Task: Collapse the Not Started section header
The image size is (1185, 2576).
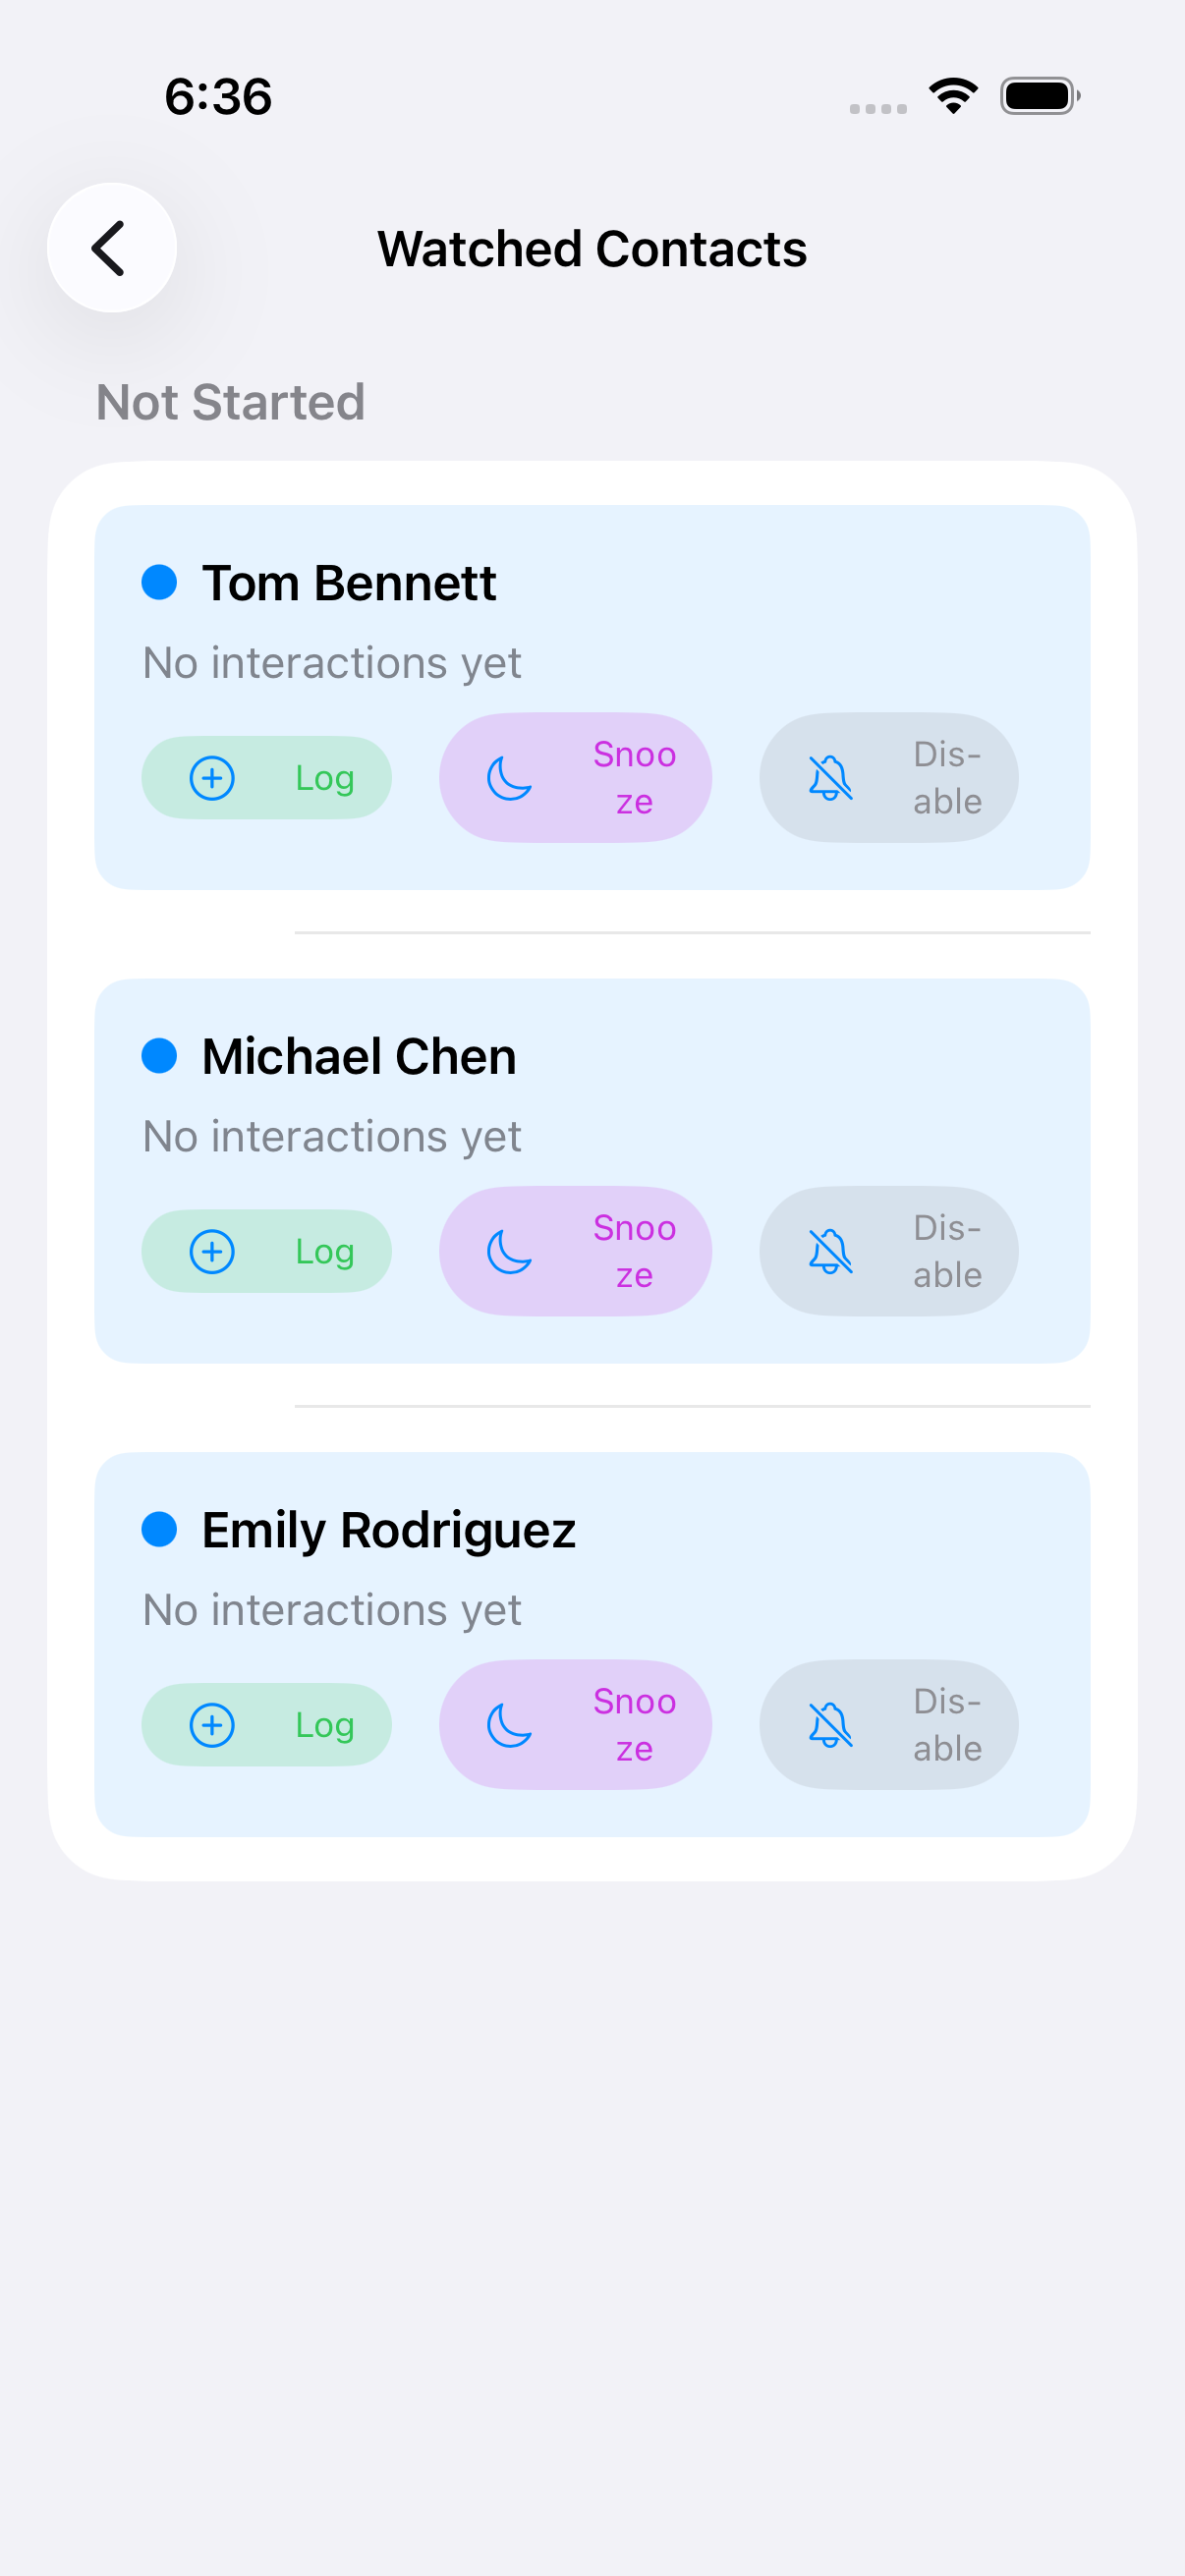Action: click(229, 403)
